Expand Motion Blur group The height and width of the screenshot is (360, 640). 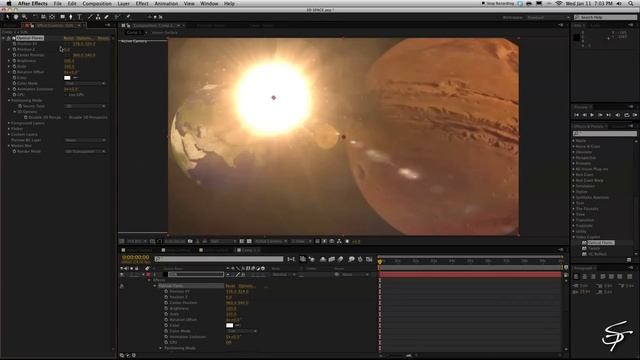click(9, 146)
